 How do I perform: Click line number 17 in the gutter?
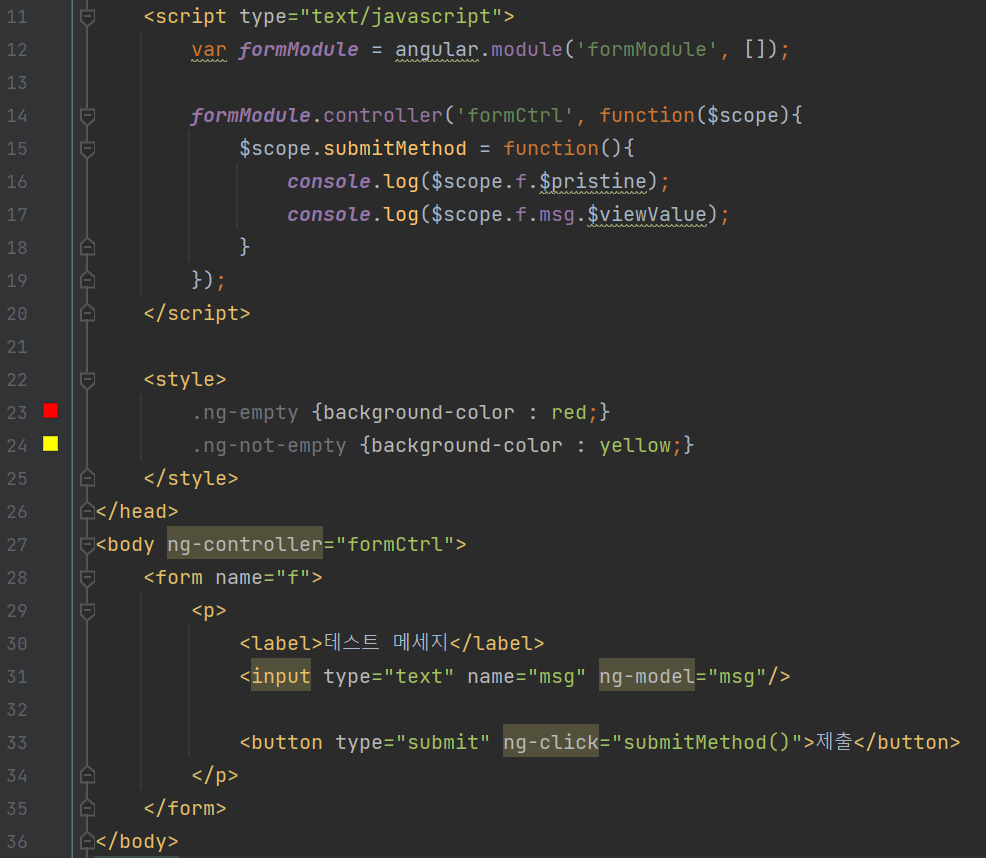[17, 214]
